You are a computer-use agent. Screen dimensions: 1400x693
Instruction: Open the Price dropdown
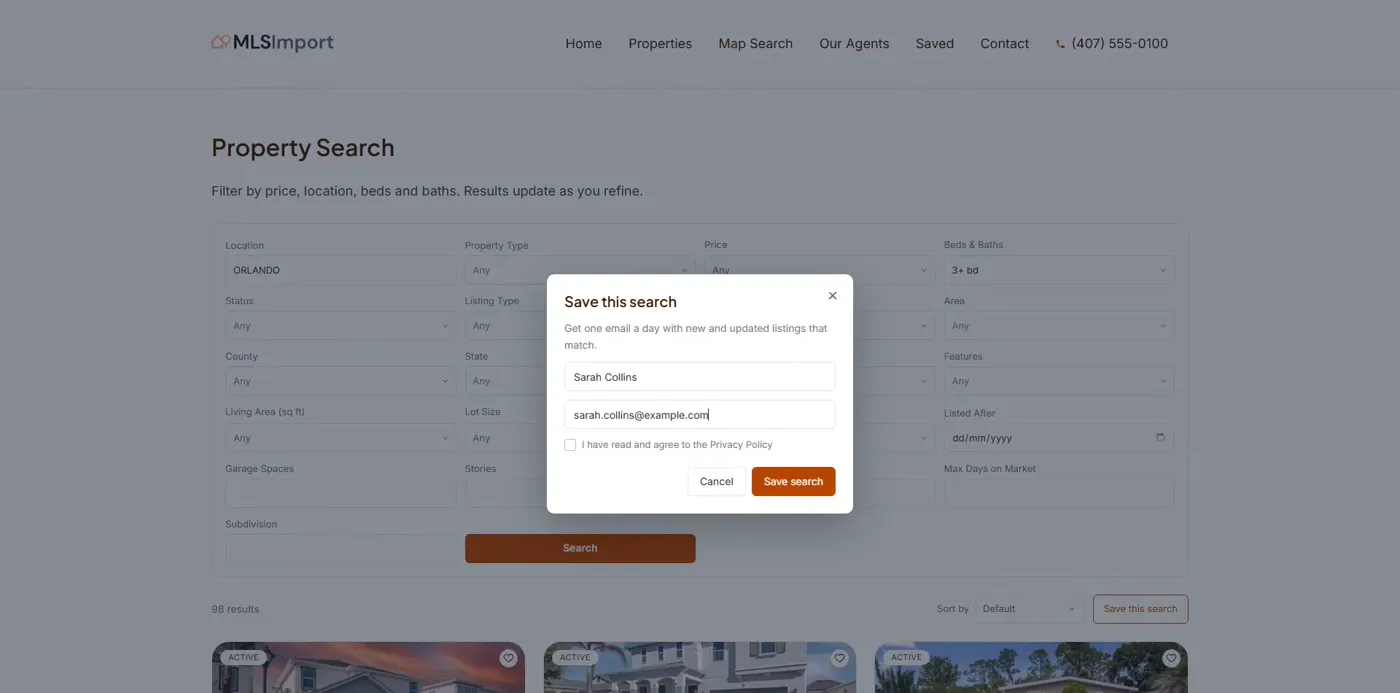pyautogui.click(x=820, y=270)
